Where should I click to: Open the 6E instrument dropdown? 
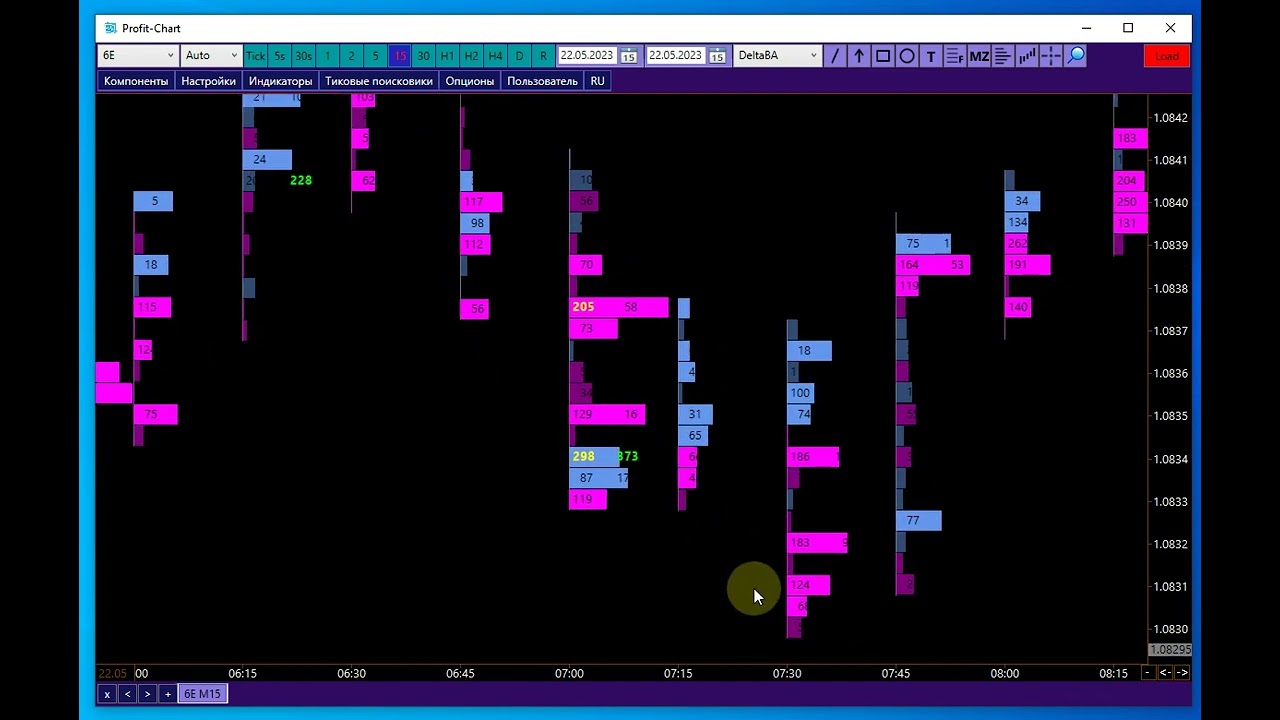tap(138, 56)
